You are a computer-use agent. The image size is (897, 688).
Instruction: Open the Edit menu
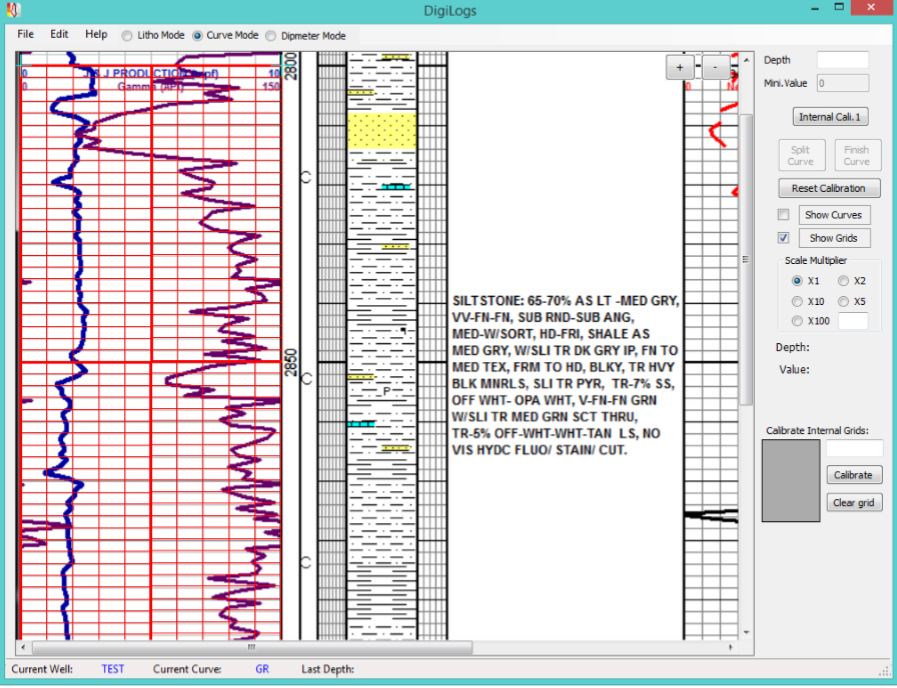coord(59,34)
